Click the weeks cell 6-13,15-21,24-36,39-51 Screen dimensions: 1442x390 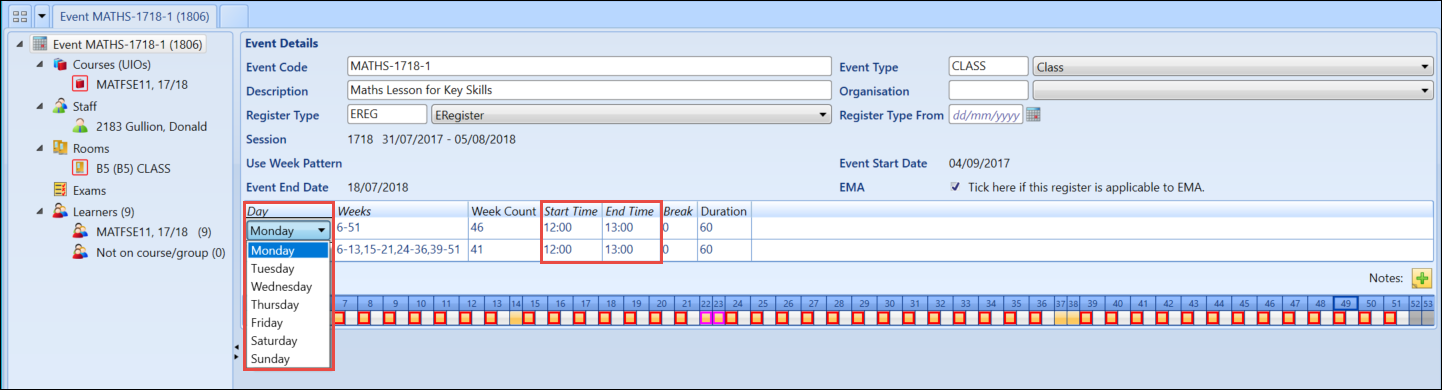[x=400, y=249]
